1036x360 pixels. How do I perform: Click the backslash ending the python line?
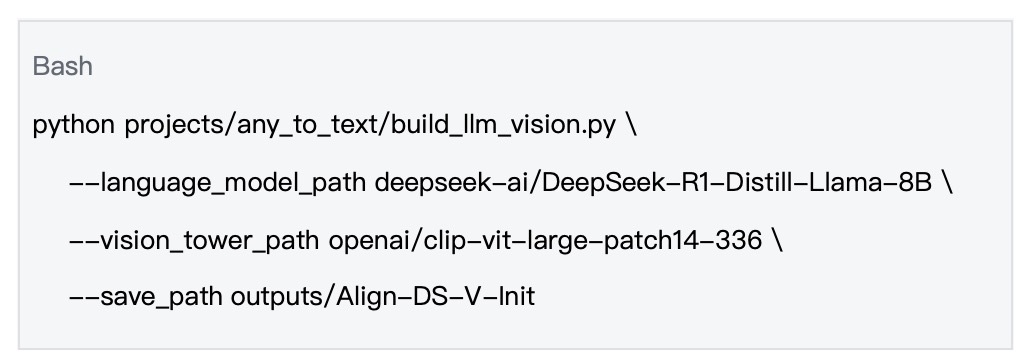[x=630, y=124]
